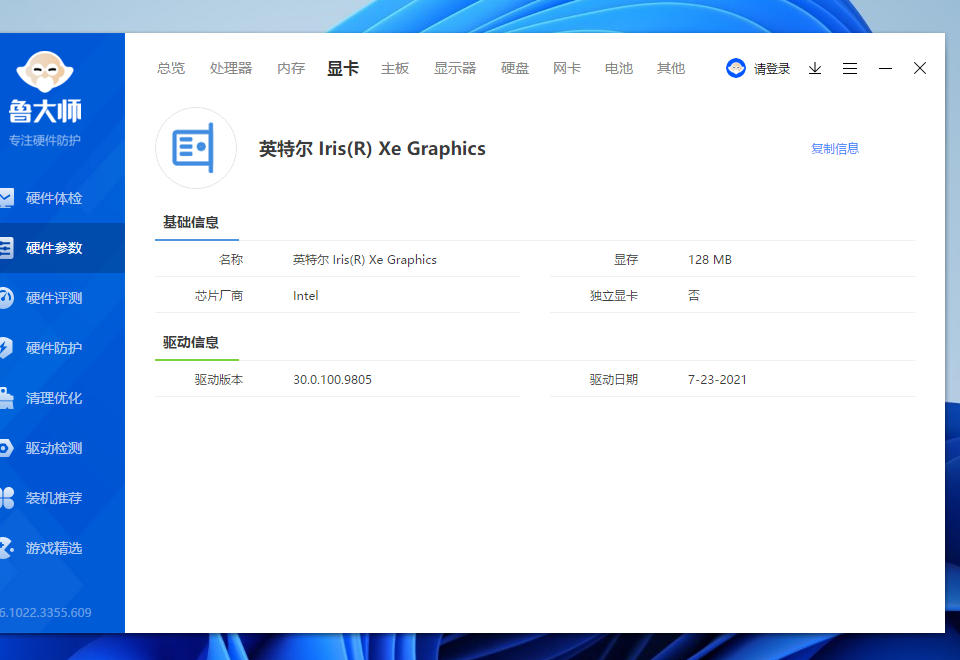960x660 pixels.
Task: Open 游戏精选 icon
Action: tap(6, 548)
